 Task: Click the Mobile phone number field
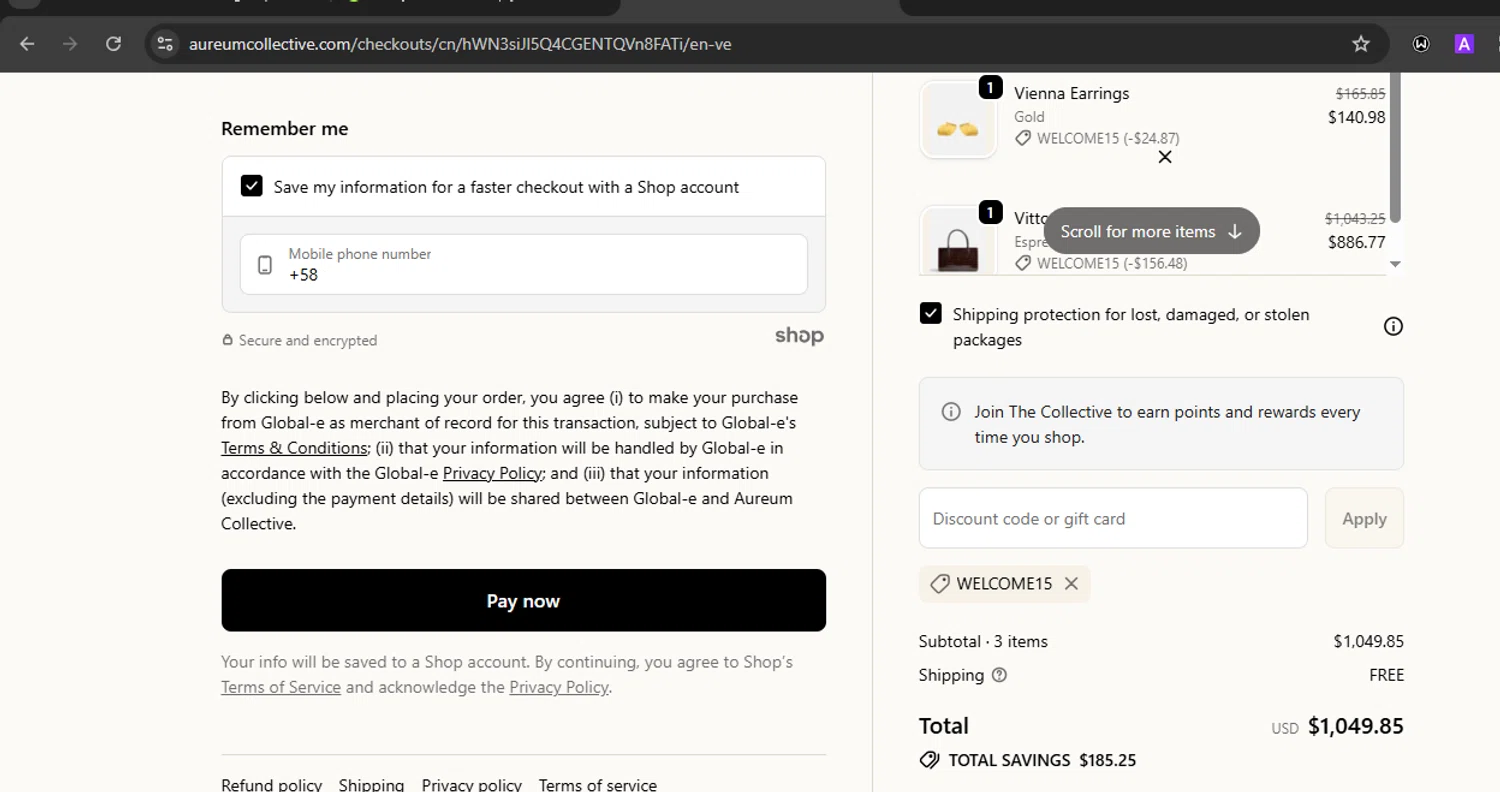[x=524, y=264]
